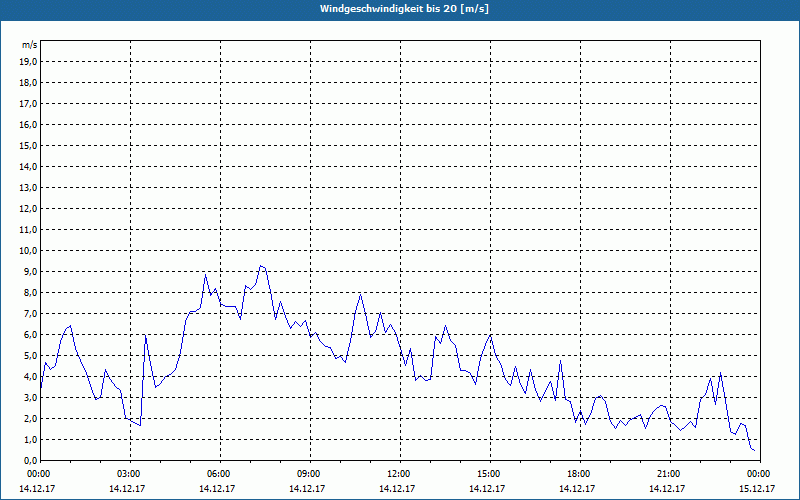Click the 15:00 time axis label

pyautogui.click(x=490, y=474)
